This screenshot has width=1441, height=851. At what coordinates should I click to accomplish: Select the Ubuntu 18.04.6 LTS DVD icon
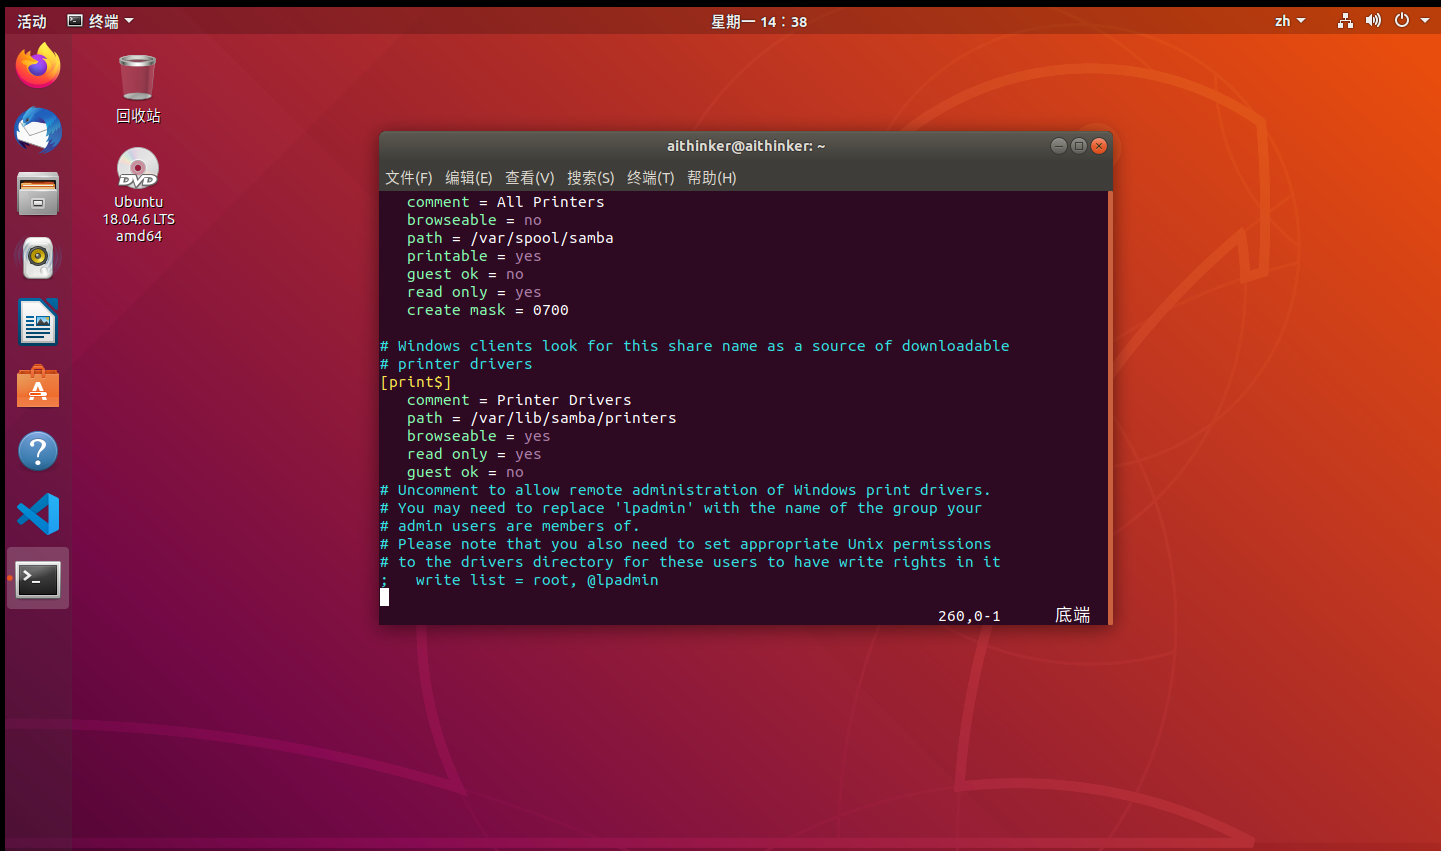pos(138,195)
